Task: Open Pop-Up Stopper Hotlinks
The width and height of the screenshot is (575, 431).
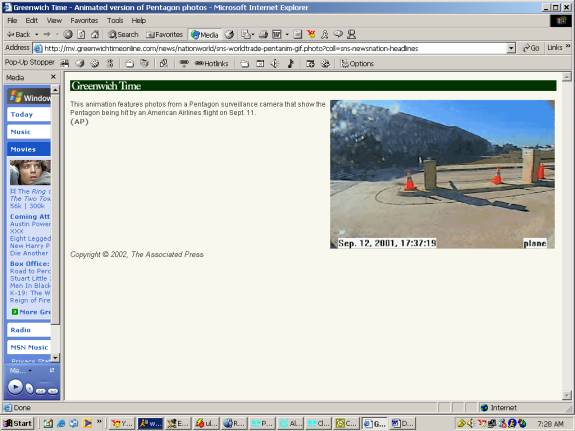Action: pyautogui.click(x=211, y=63)
